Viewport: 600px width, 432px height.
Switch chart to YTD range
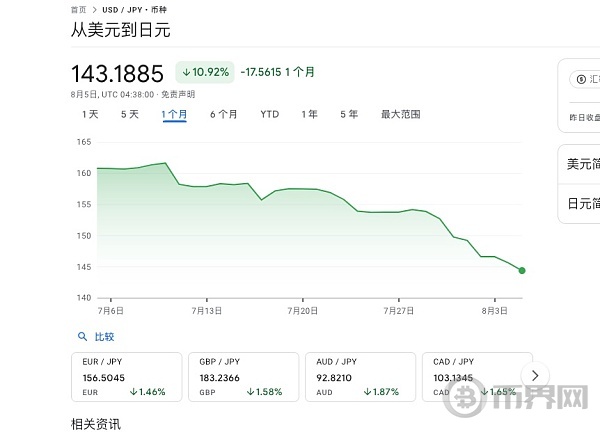270,114
